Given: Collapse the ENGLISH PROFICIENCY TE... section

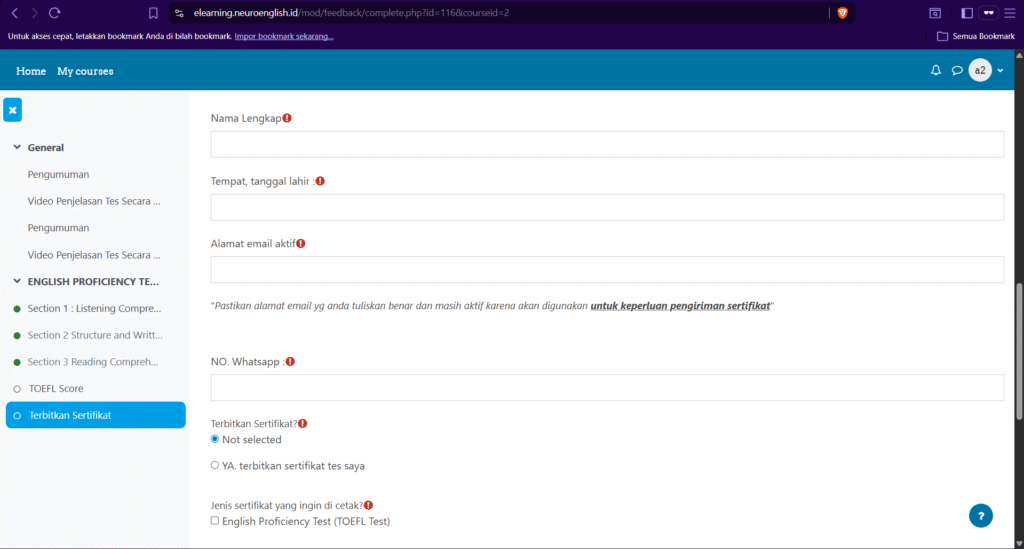Looking at the screenshot, I should (17, 281).
